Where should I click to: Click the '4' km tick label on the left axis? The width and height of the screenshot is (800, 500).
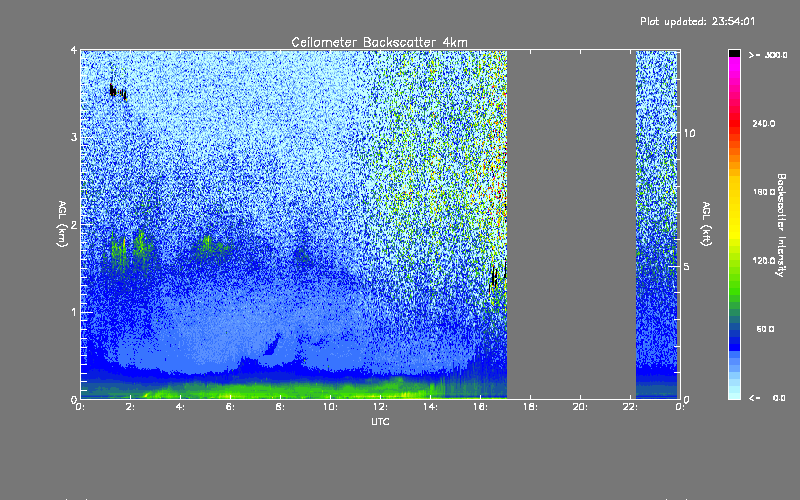click(74, 50)
